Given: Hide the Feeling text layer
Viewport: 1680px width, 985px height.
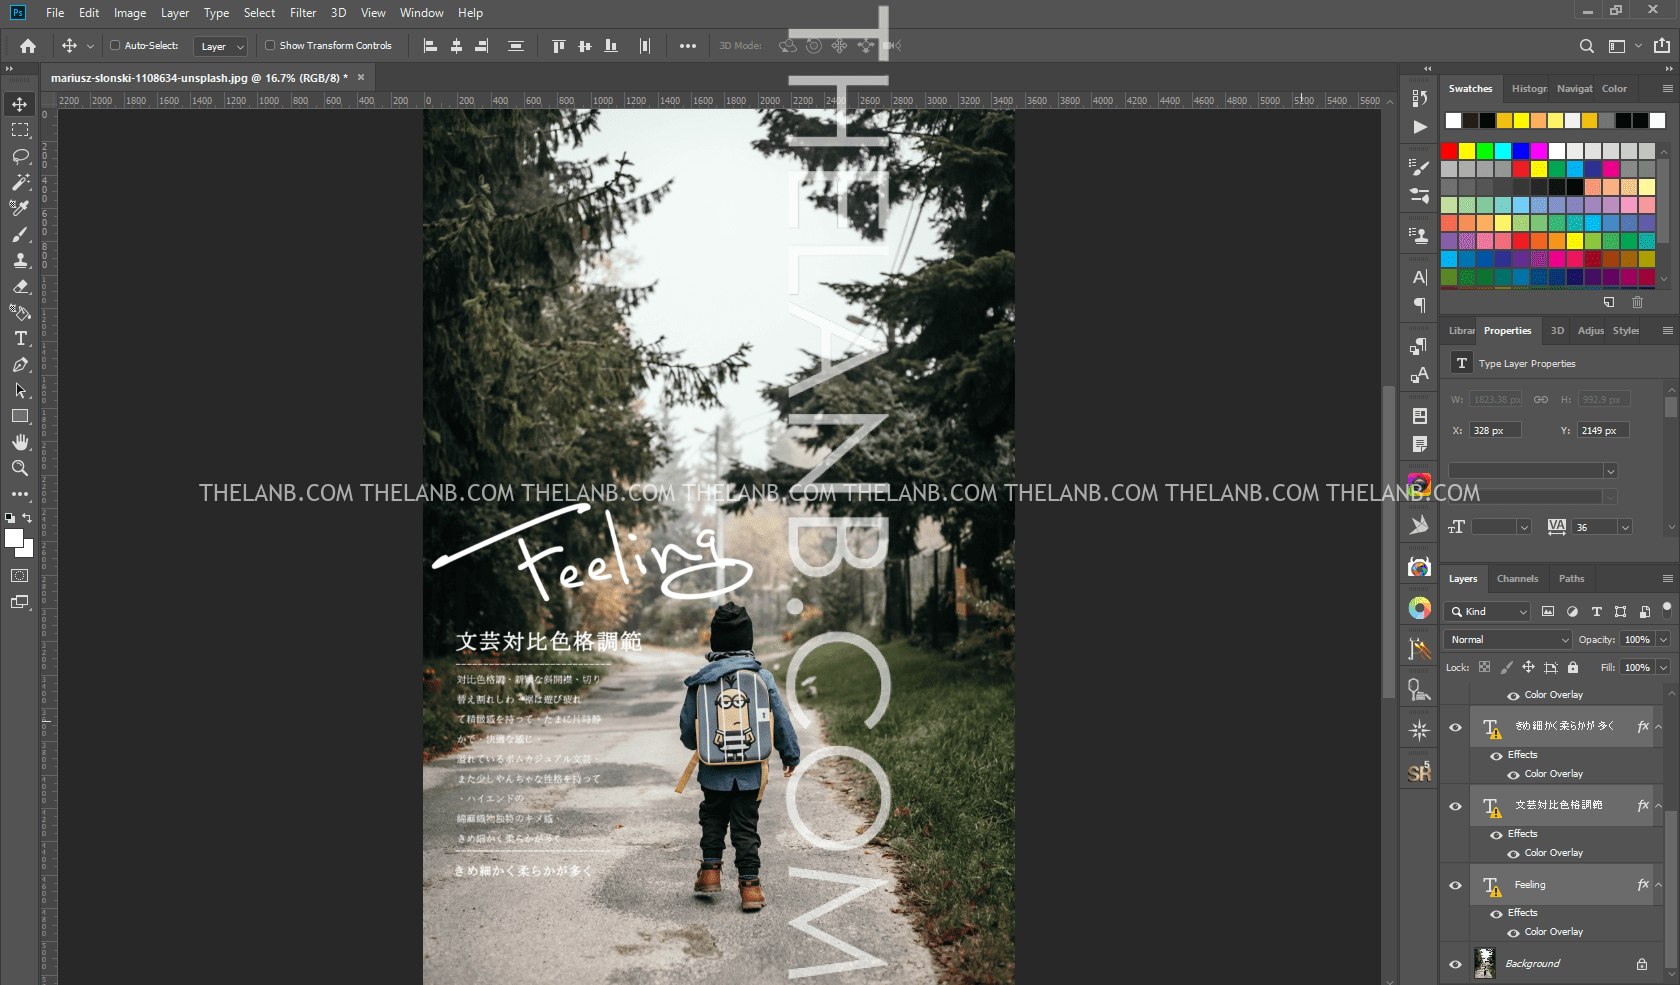Looking at the screenshot, I should point(1456,885).
